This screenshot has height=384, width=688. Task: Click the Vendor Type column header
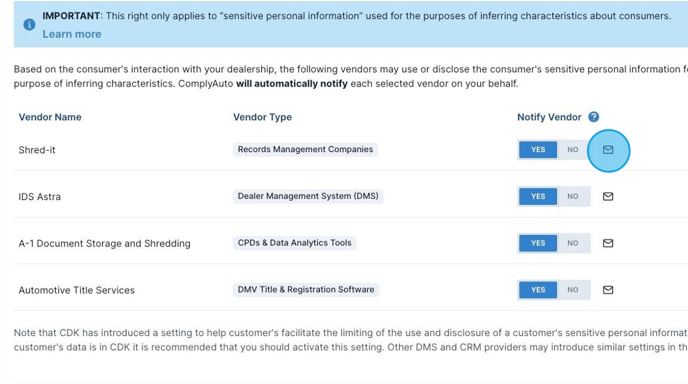pyautogui.click(x=262, y=117)
